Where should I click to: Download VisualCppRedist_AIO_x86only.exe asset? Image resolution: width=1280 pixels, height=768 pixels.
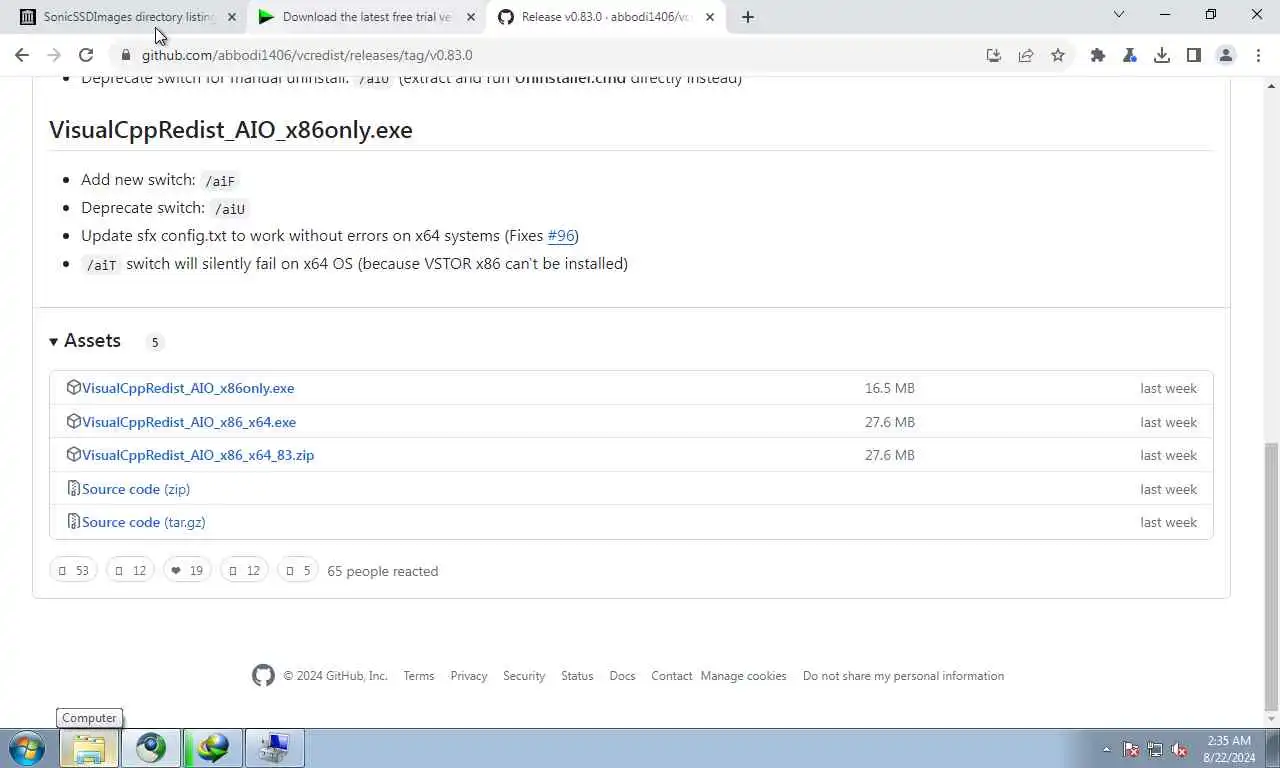click(188, 388)
